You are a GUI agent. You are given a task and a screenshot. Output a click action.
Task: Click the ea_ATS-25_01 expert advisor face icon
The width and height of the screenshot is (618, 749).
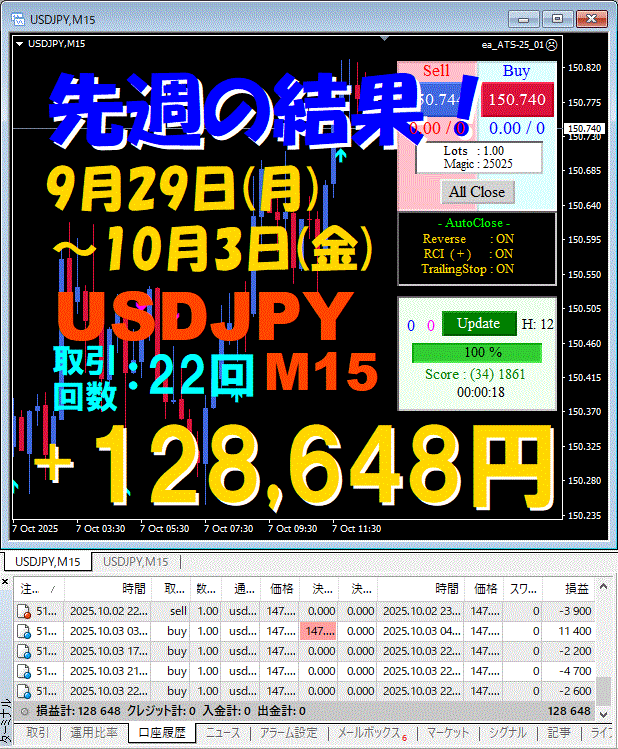pyautogui.click(x=553, y=44)
